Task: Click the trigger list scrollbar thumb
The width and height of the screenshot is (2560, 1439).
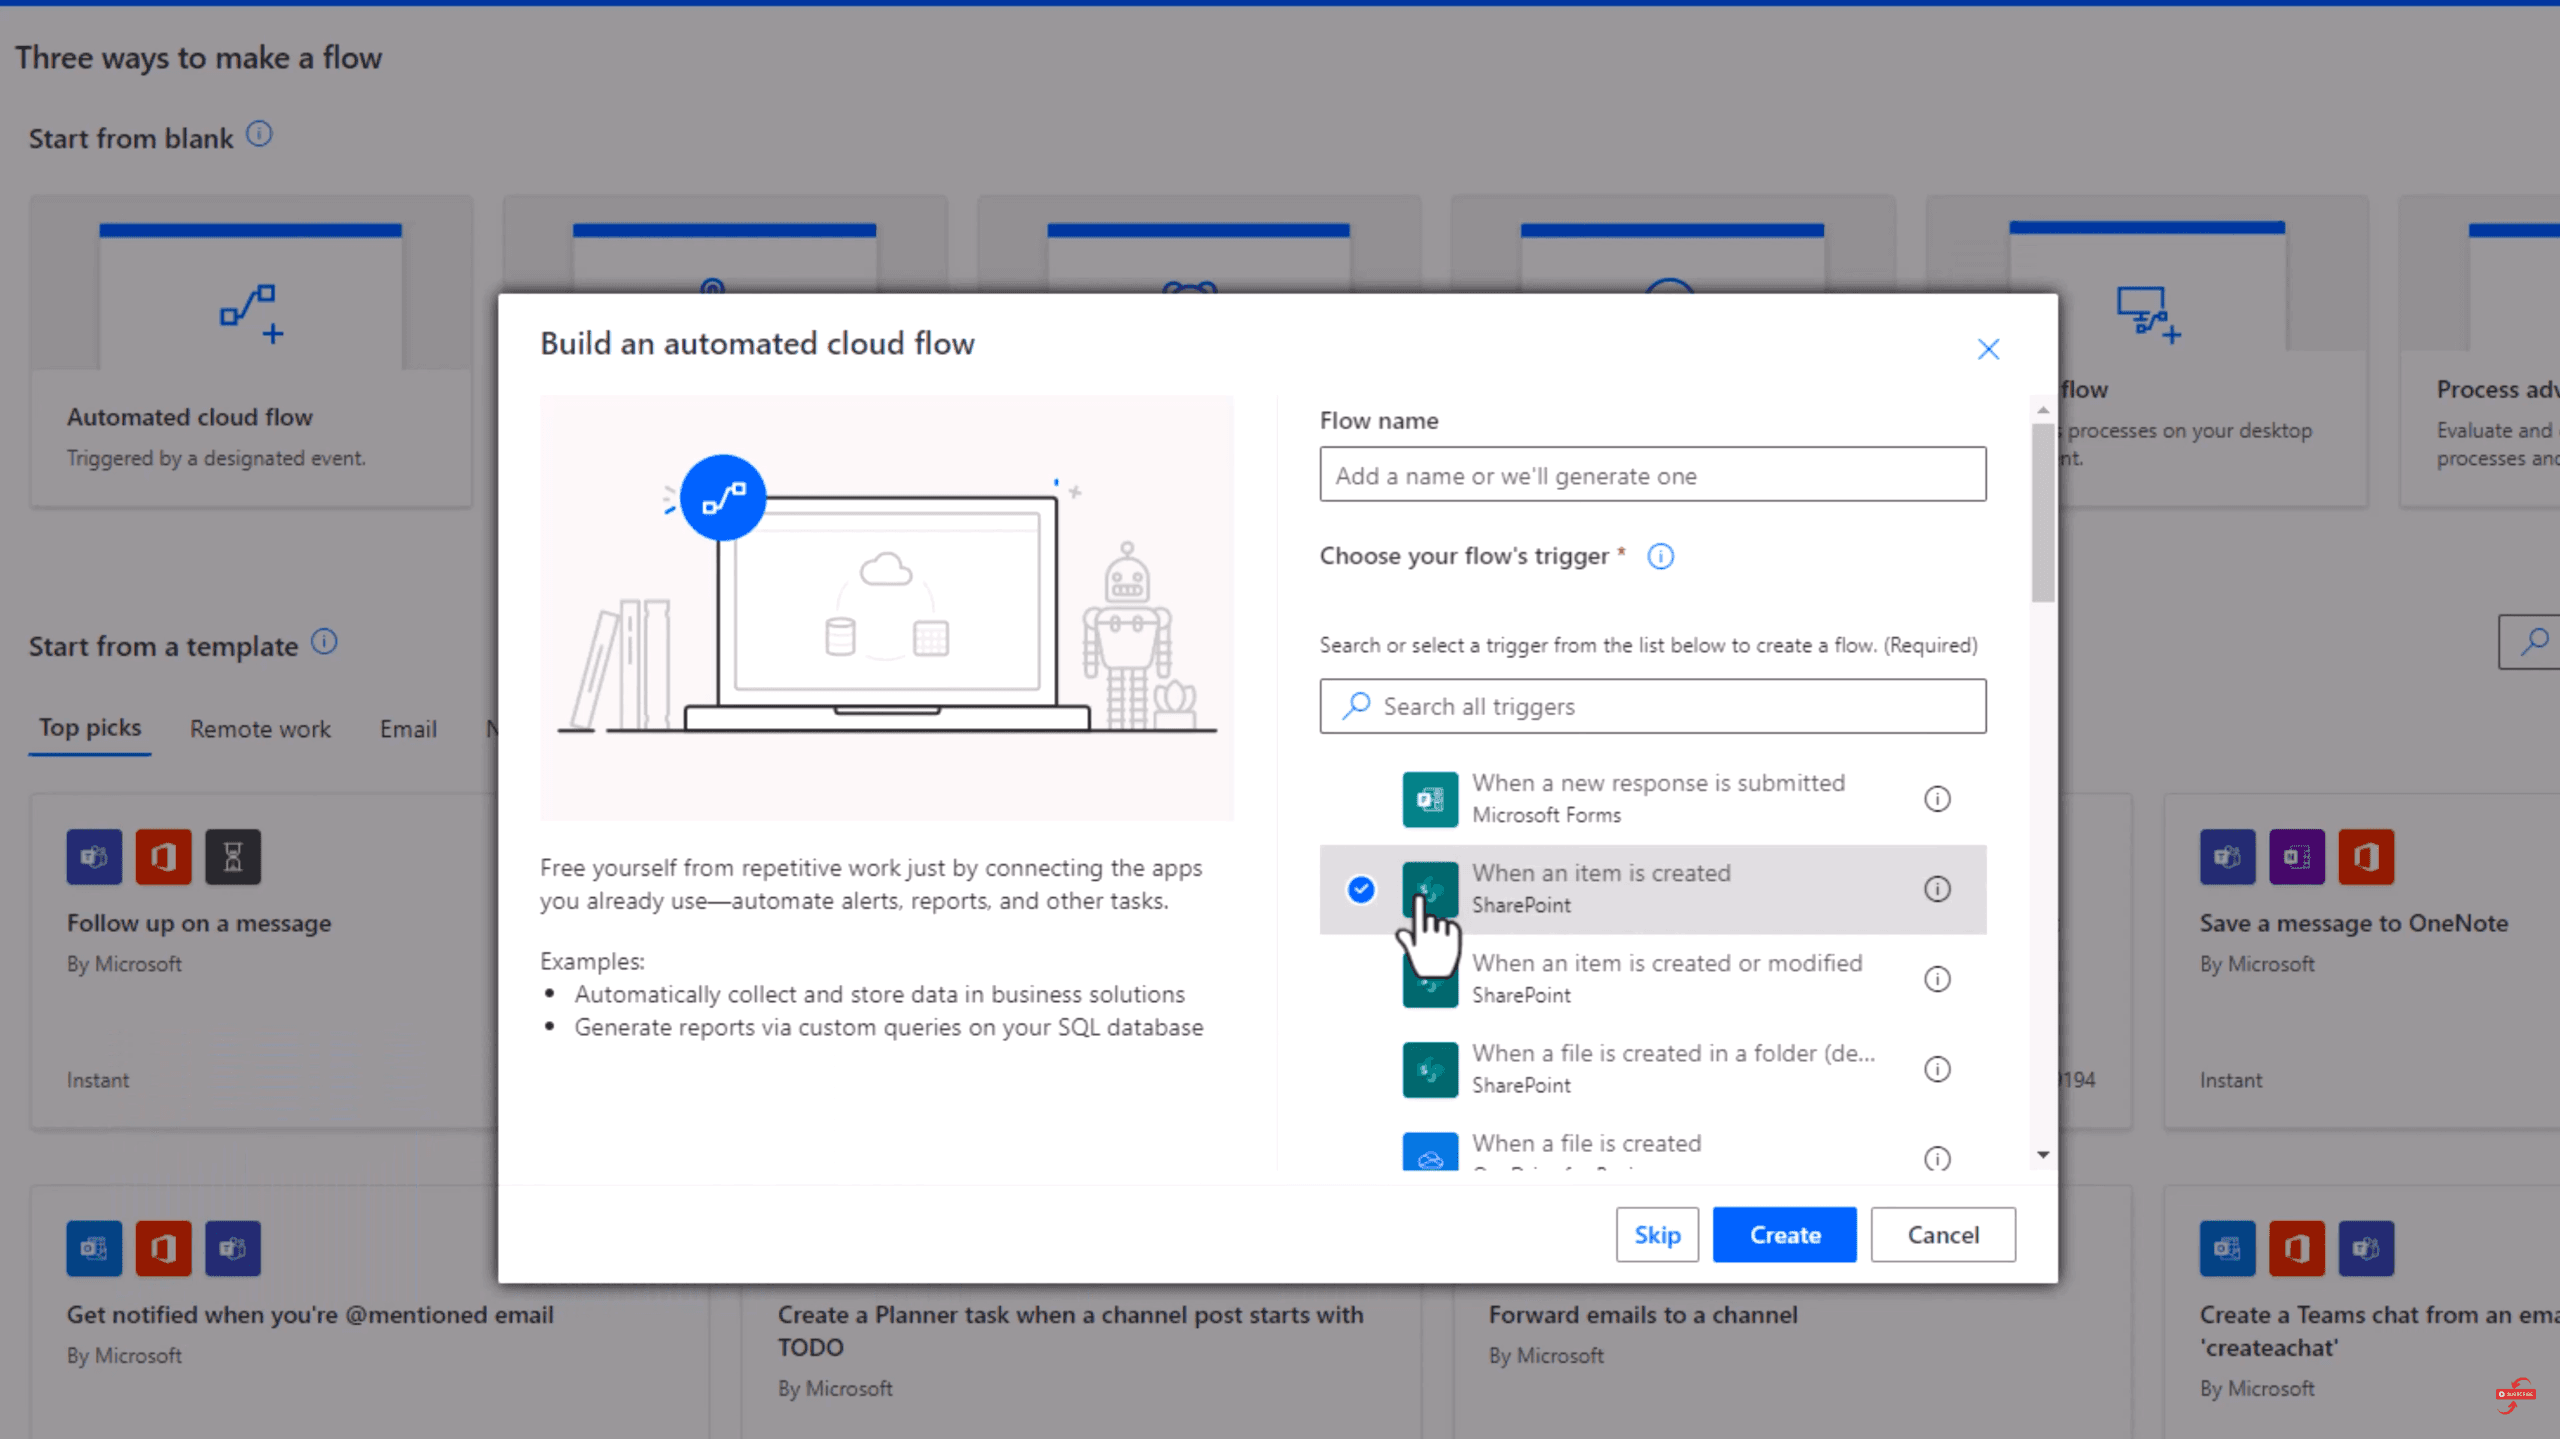Action: tap(2043, 512)
